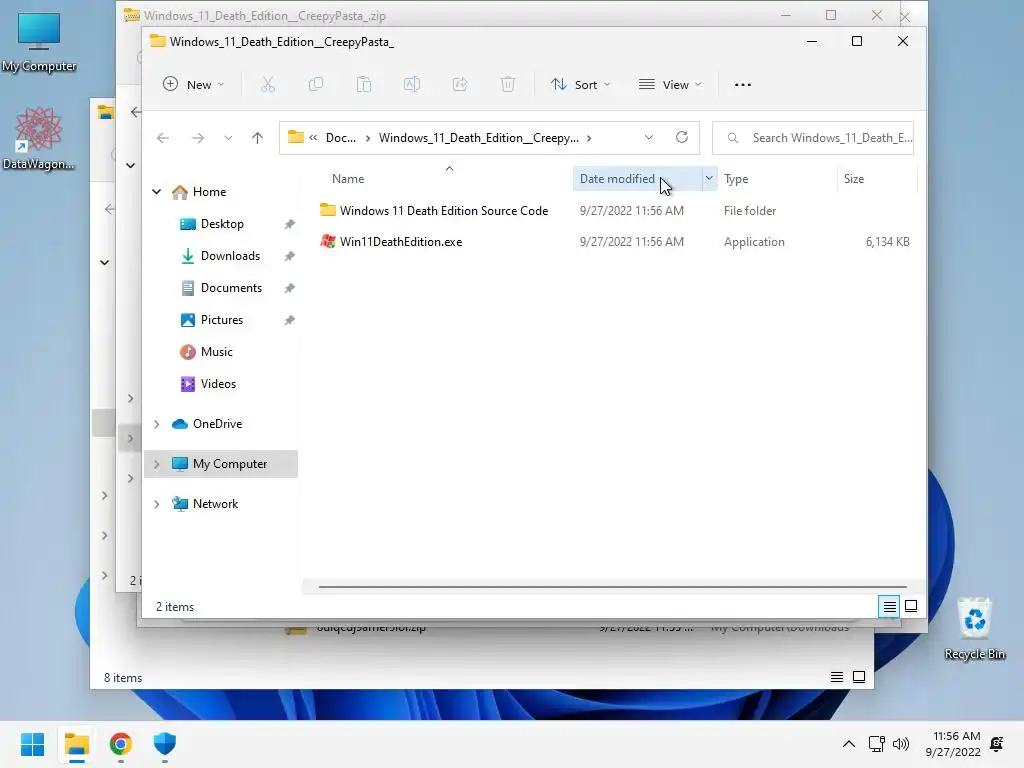Go back with the left arrow
Image resolution: width=1024 pixels, height=768 pixels.
(163, 138)
